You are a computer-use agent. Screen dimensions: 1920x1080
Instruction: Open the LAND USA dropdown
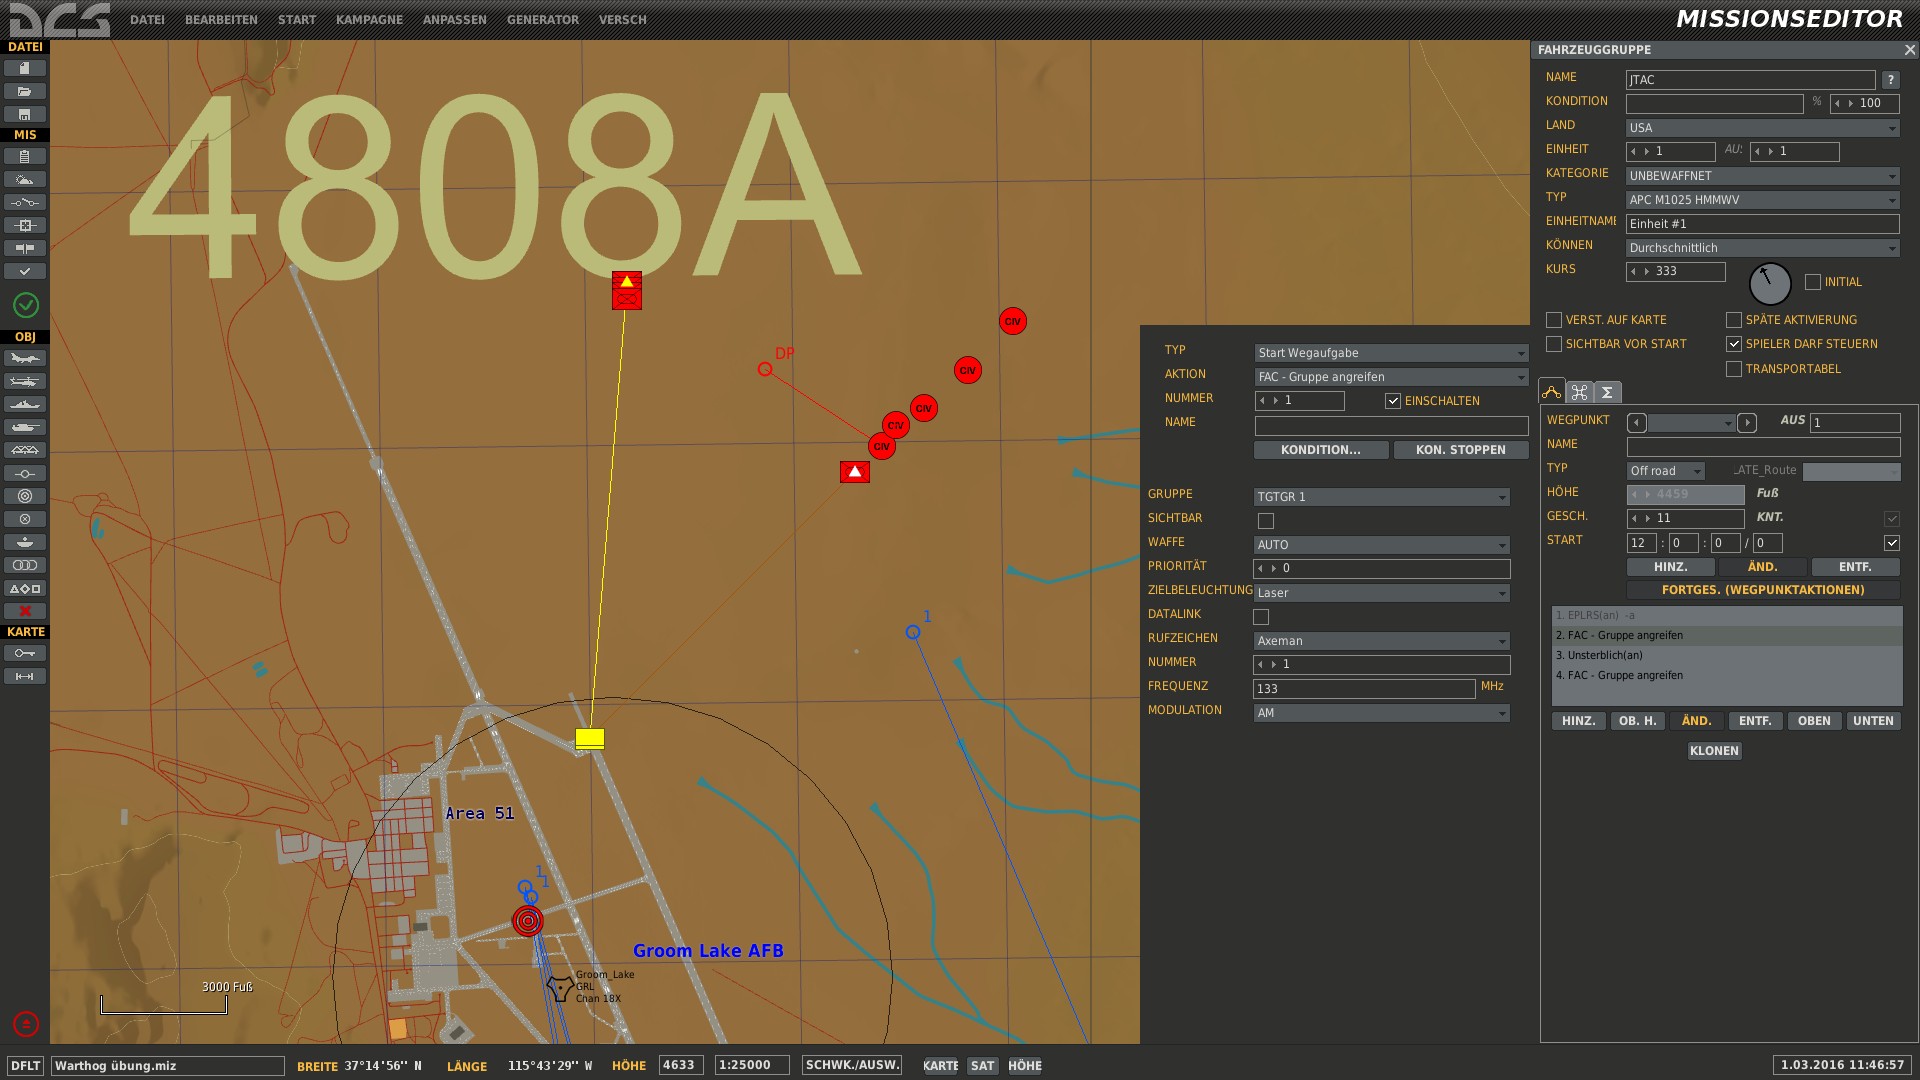coord(1762,128)
